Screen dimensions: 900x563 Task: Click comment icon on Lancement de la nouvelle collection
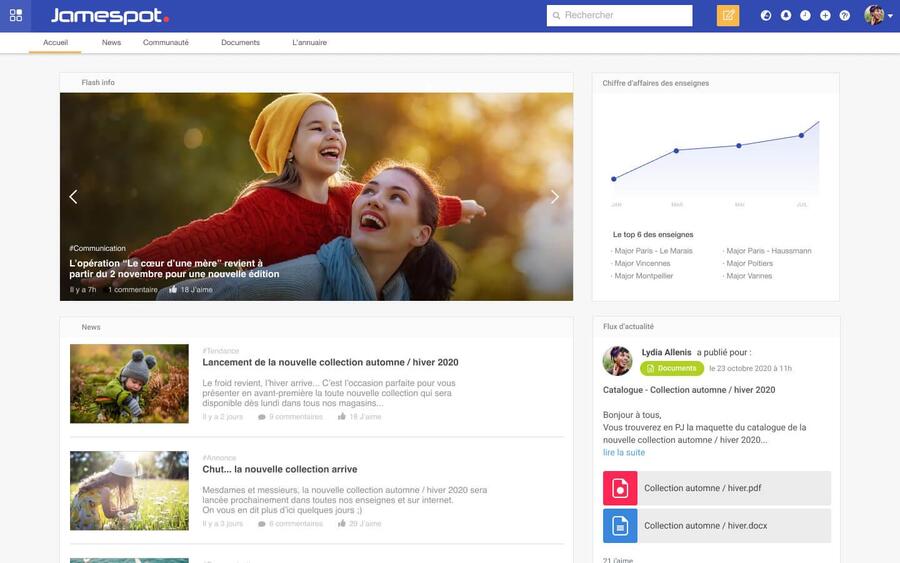click(x=262, y=417)
